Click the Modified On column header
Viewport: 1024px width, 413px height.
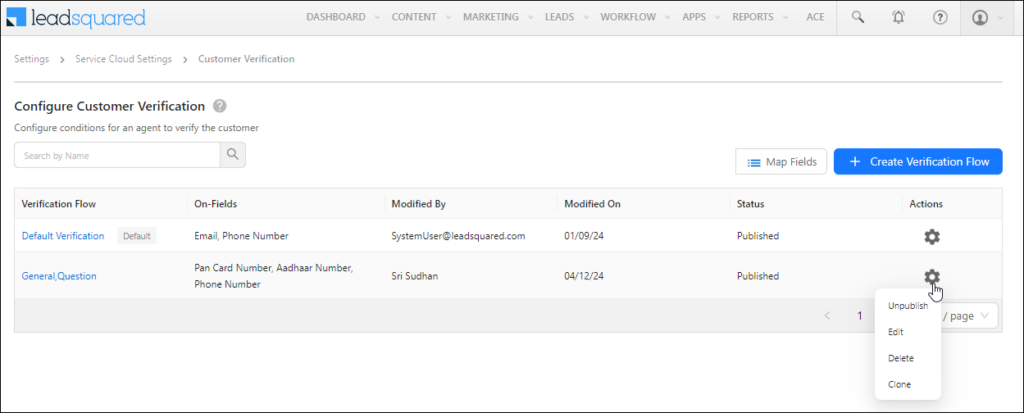(x=592, y=204)
